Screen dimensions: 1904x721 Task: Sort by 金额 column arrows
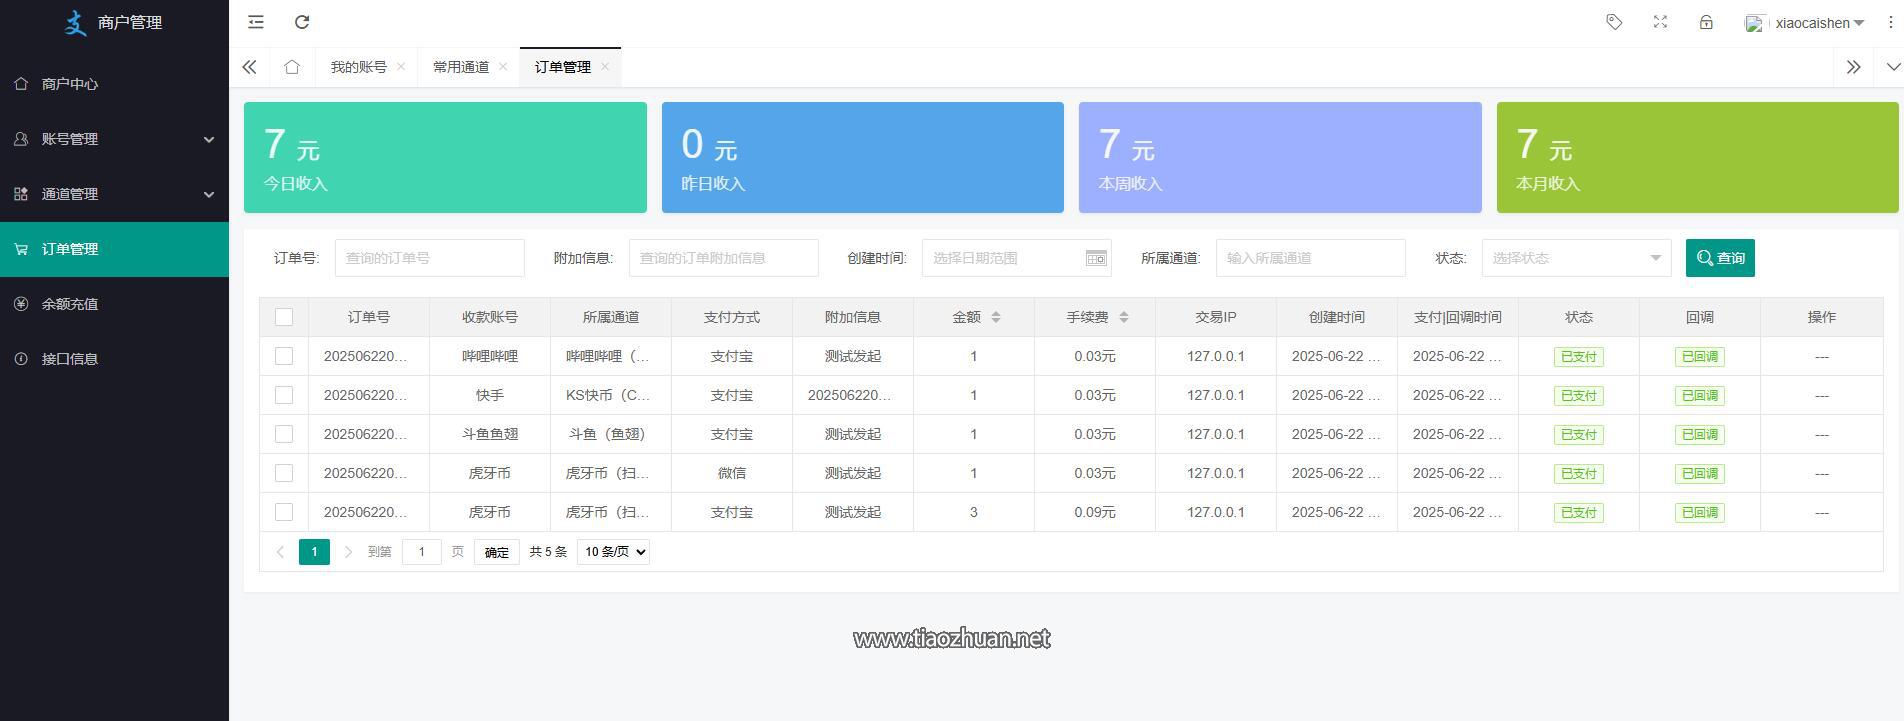point(996,317)
